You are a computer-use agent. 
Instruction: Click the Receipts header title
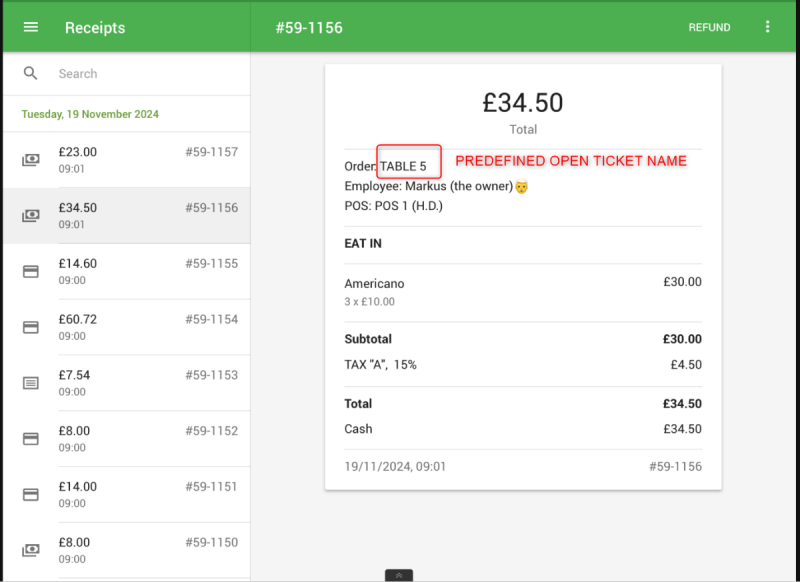click(x=95, y=28)
